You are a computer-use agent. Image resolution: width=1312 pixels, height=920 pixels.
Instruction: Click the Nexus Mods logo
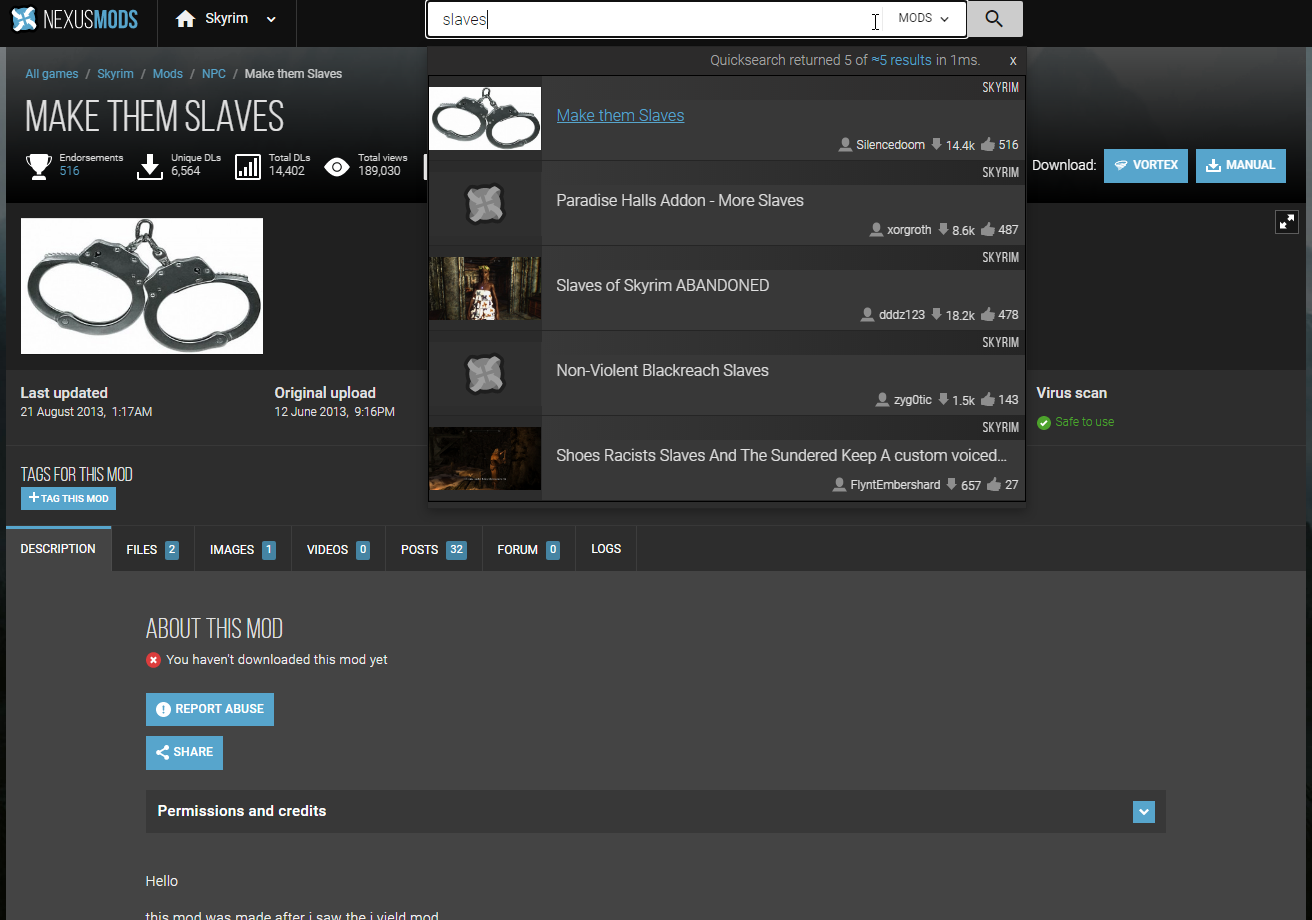tap(75, 19)
